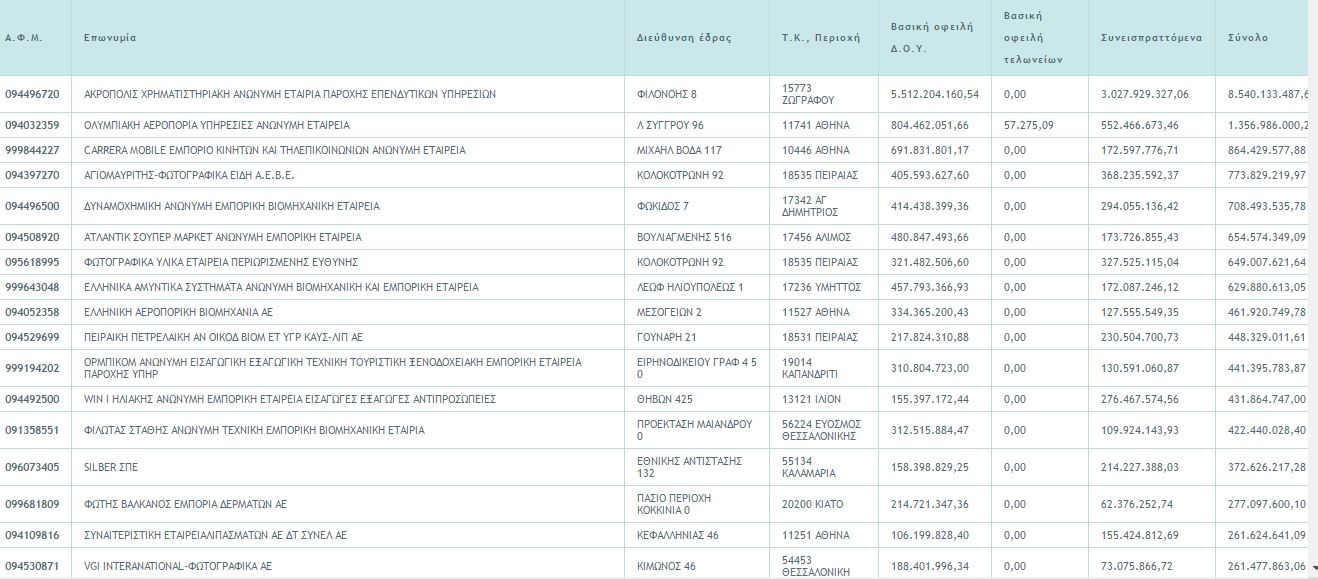The width and height of the screenshot is (1318, 579).
Task: Click the Συνεισπραττόμενα column header
Action: [1151, 38]
